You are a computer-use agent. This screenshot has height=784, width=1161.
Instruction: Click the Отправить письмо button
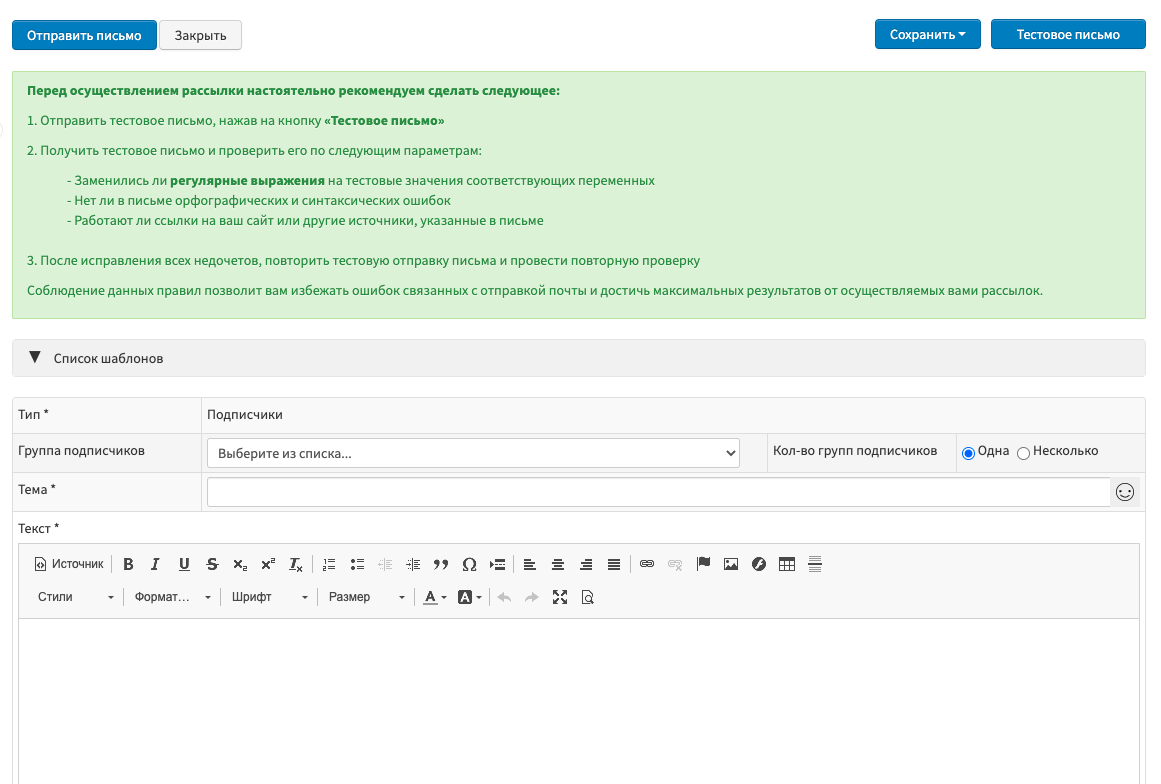tap(84, 35)
